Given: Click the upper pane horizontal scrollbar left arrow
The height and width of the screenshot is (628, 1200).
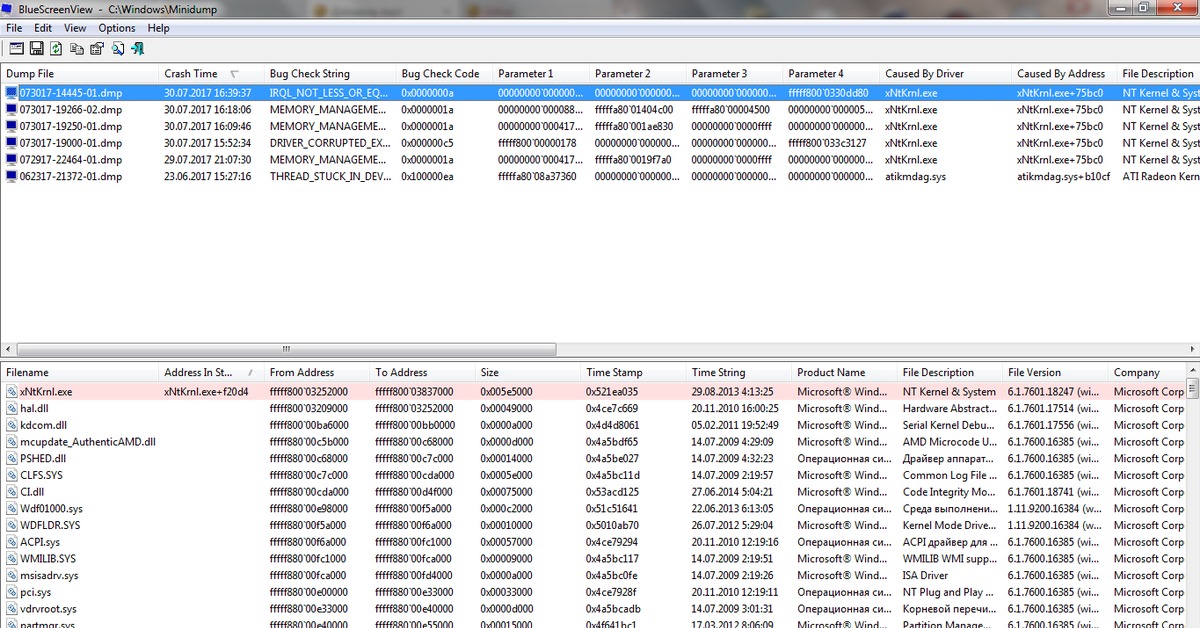Looking at the screenshot, I should pyautogui.click(x=7, y=349).
